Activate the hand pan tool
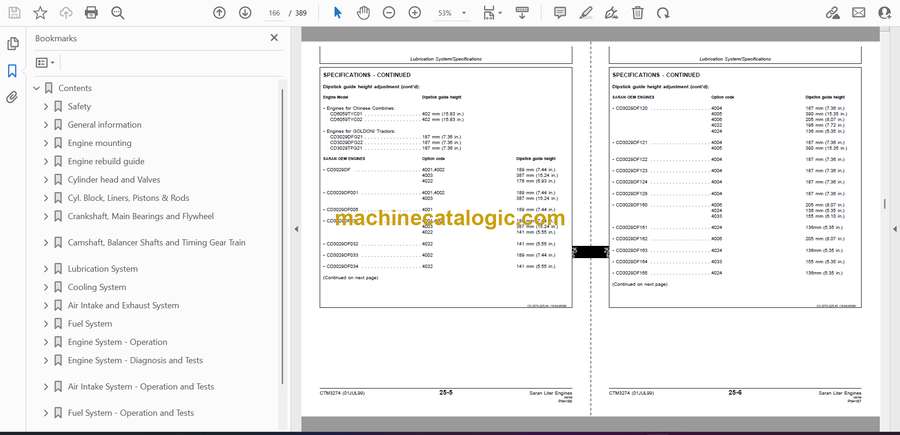 (363, 13)
